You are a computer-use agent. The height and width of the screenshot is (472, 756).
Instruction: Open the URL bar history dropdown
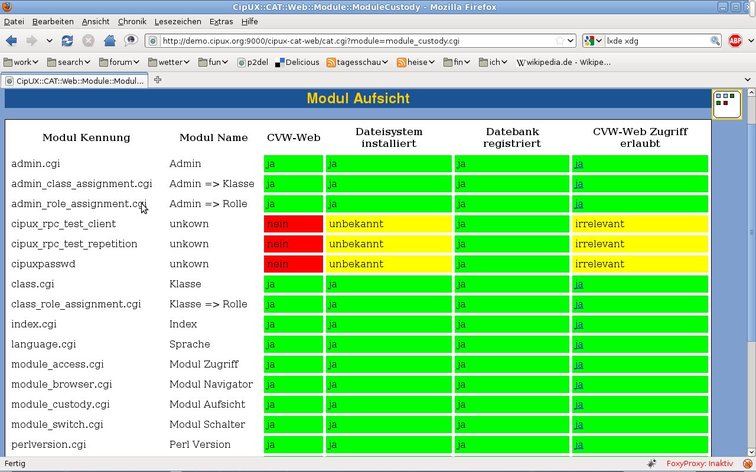click(x=571, y=41)
